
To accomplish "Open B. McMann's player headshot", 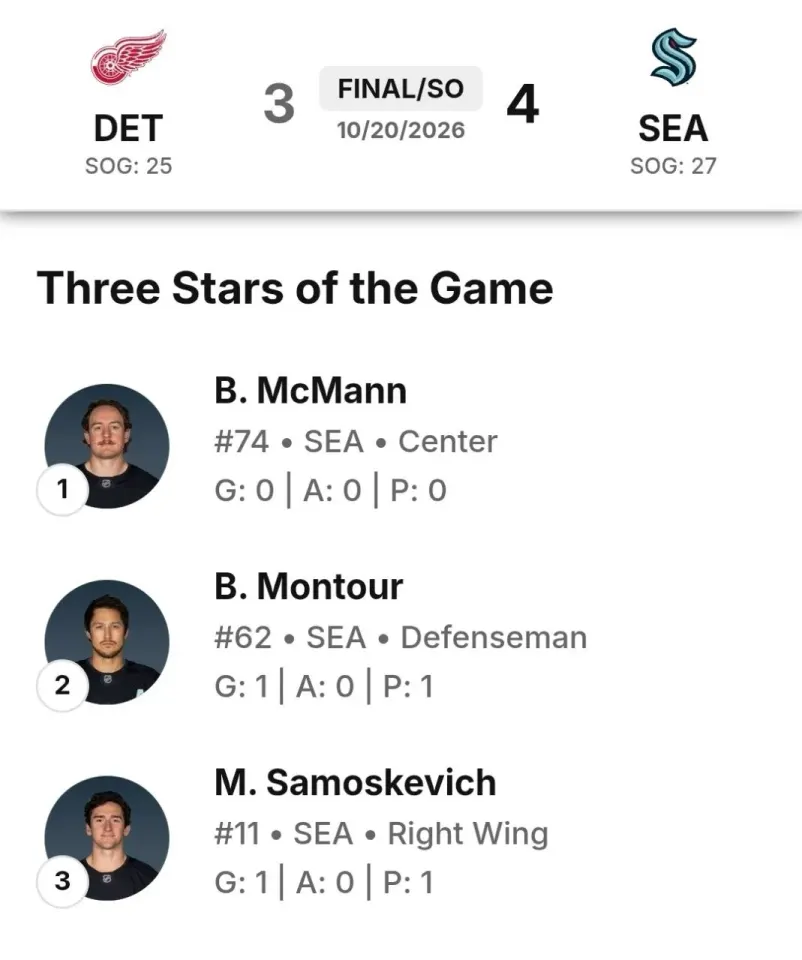I will coord(107,446).
